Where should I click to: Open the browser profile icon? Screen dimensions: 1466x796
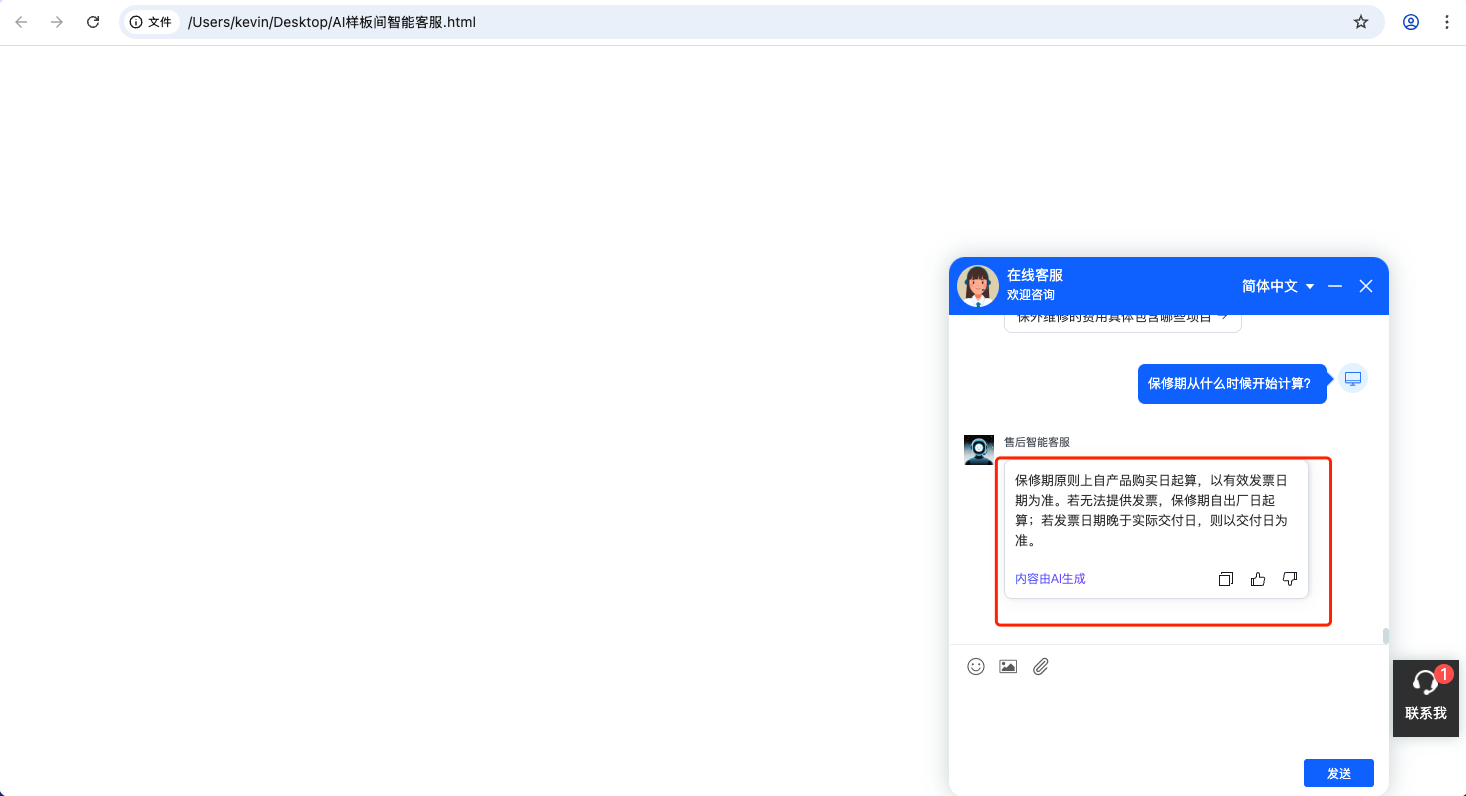pyautogui.click(x=1411, y=22)
